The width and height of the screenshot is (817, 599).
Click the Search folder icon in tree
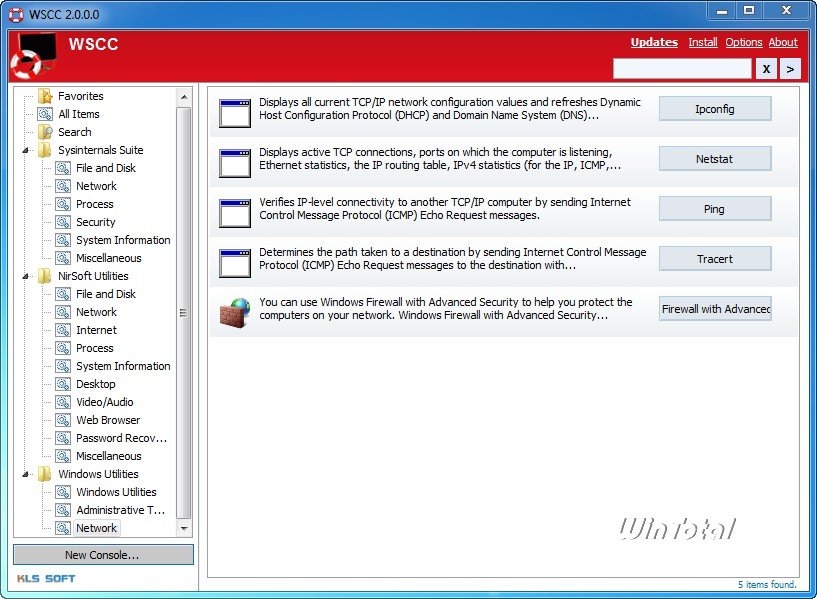(45, 132)
